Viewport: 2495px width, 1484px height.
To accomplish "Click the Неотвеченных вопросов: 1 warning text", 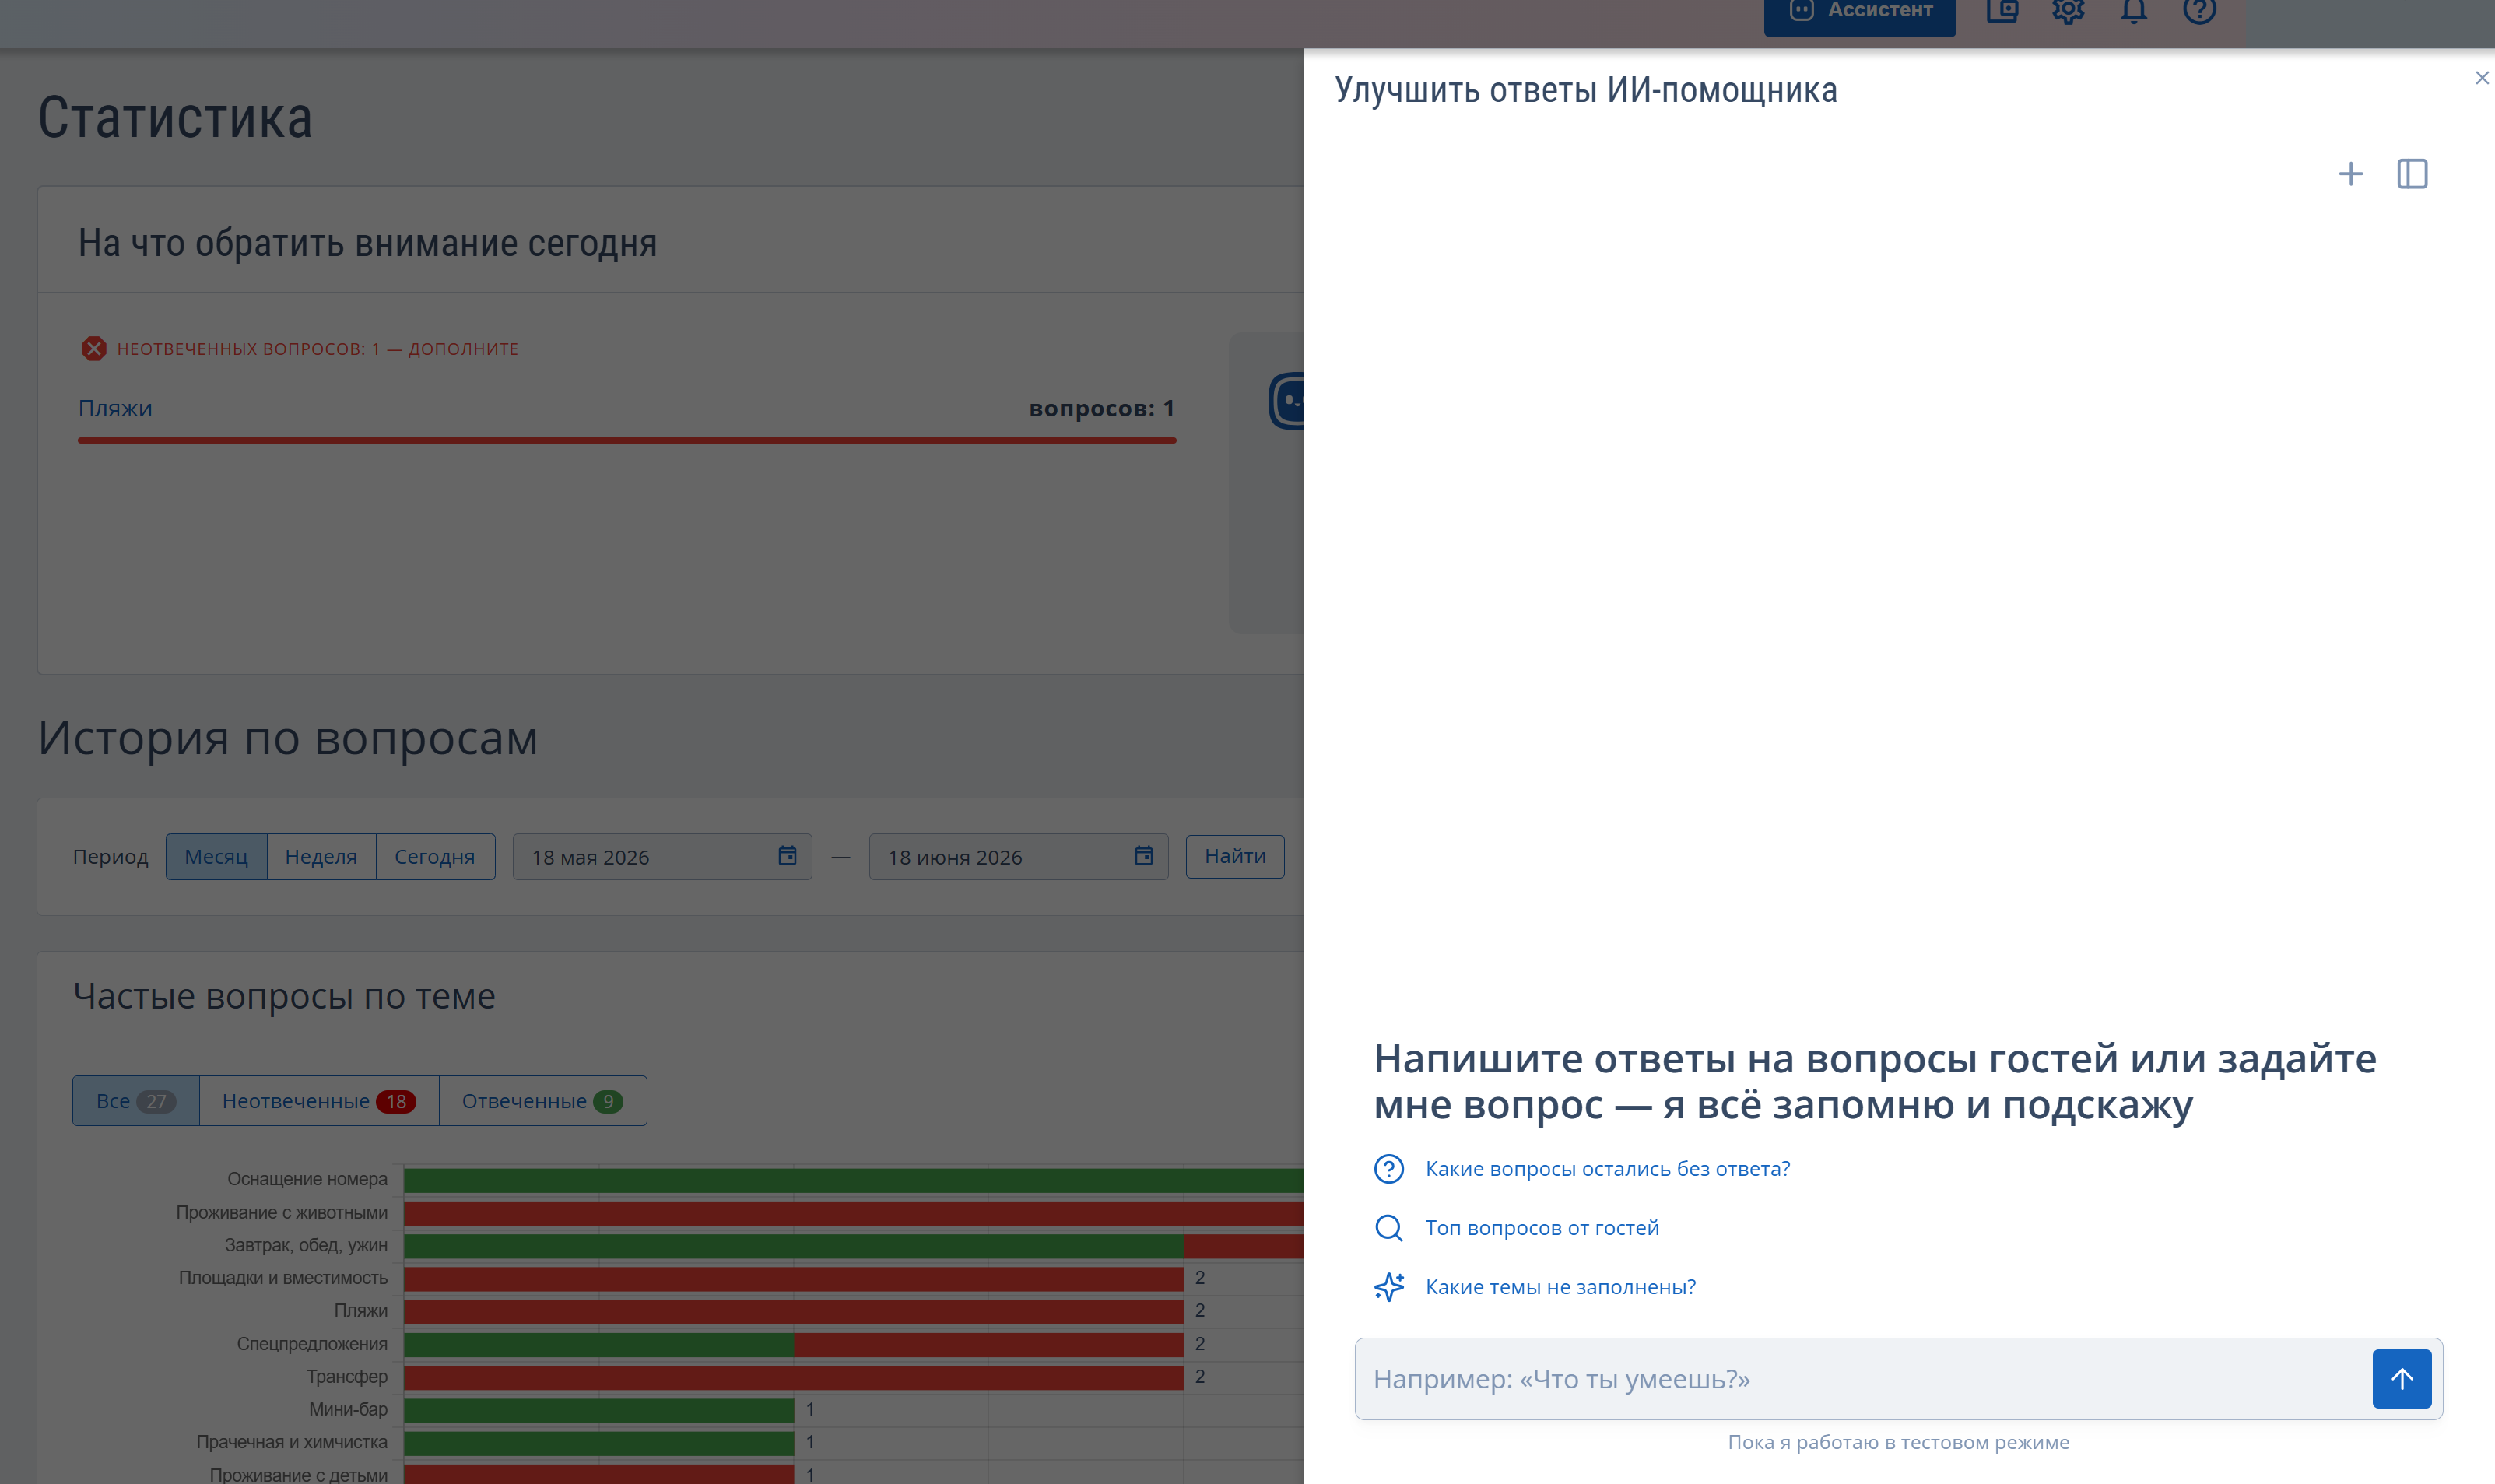I will (x=317, y=348).
